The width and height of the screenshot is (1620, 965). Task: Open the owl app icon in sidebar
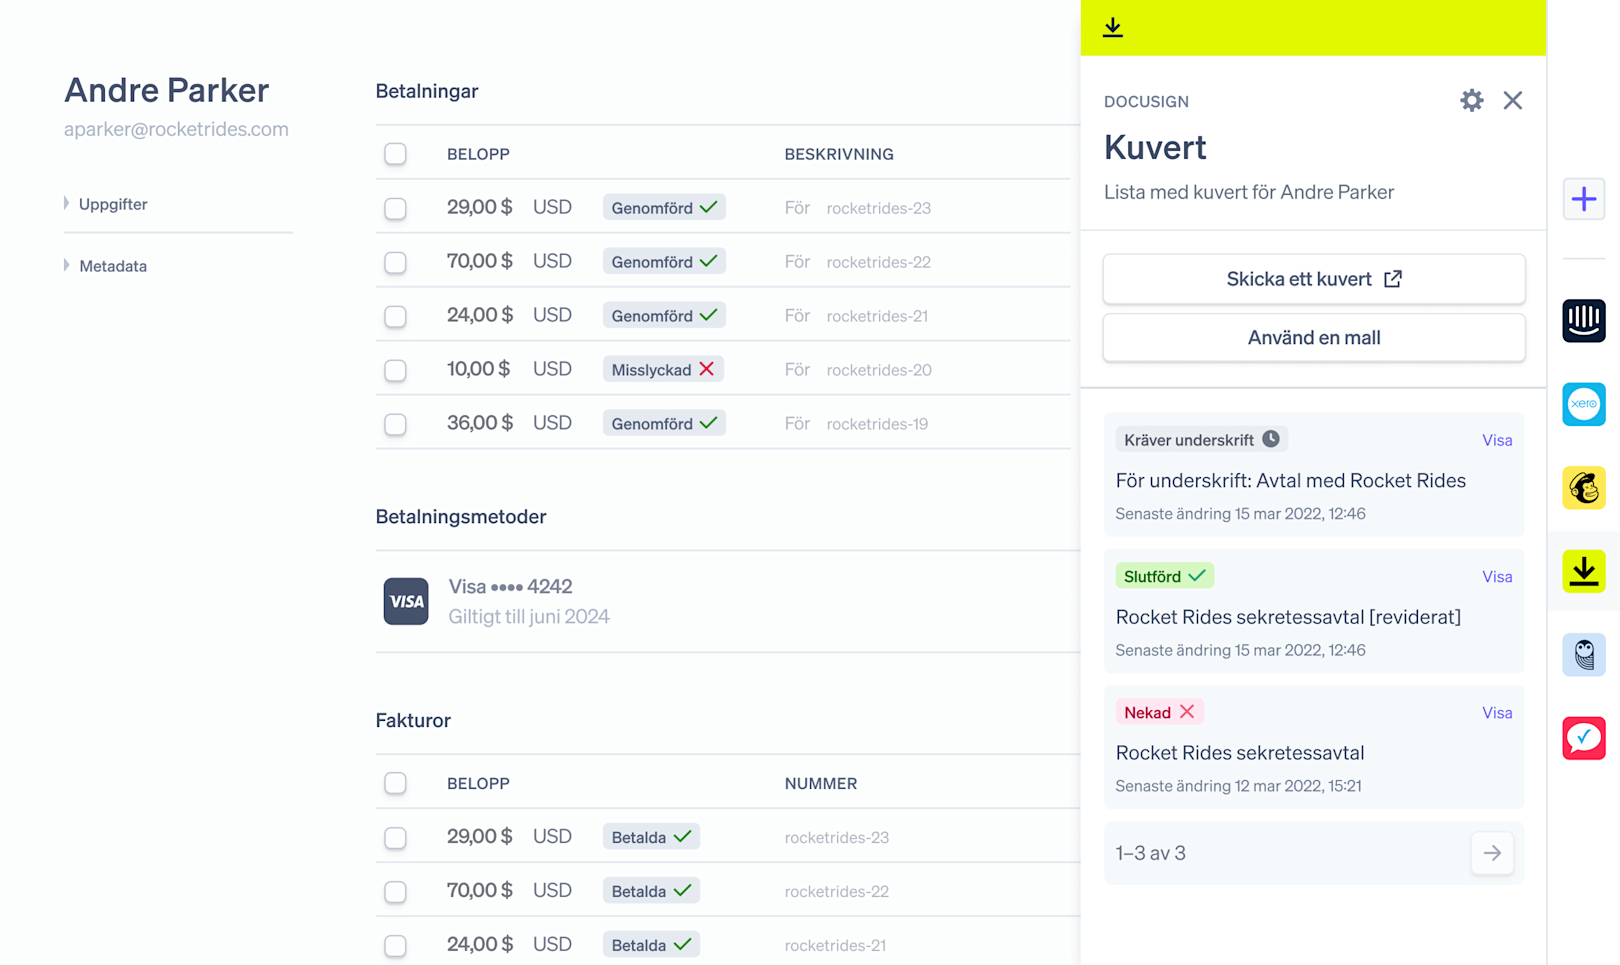click(x=1584, y=655)
